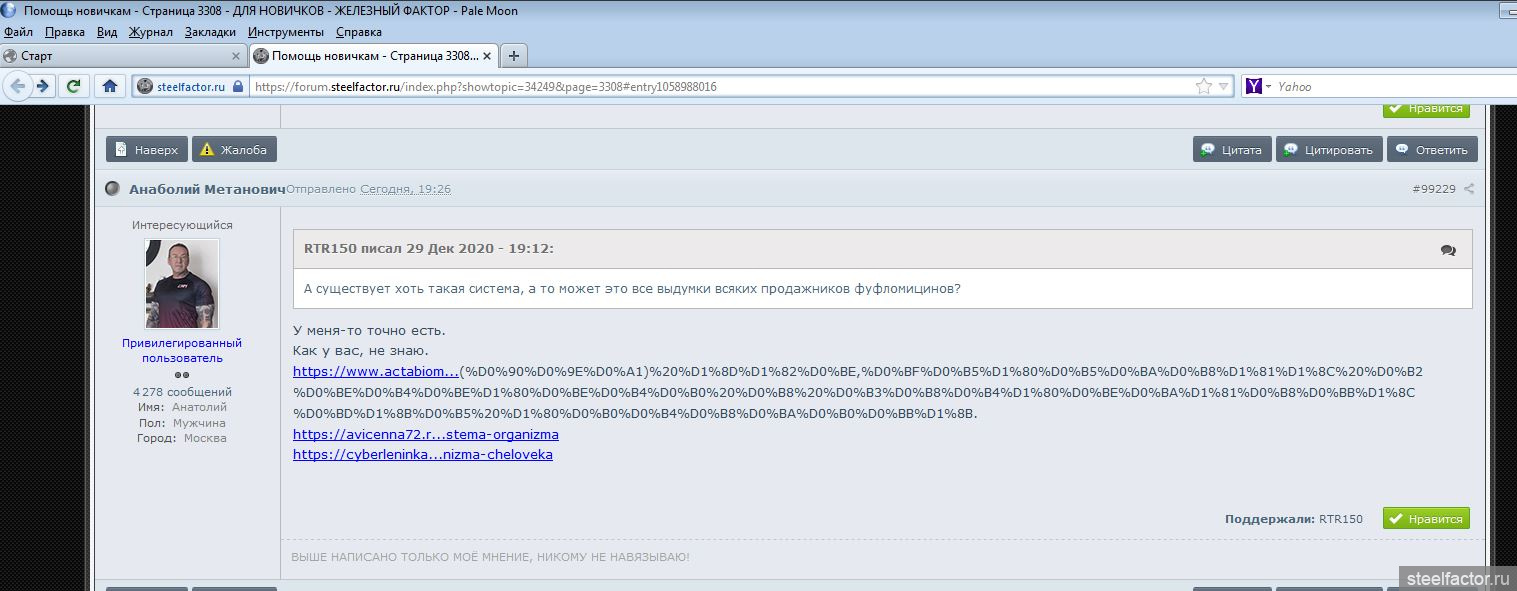Image resolution: width=1517 pixels, height=591 pixels.
Task: Report post with Жалоба button
Action: coord(234,150)
